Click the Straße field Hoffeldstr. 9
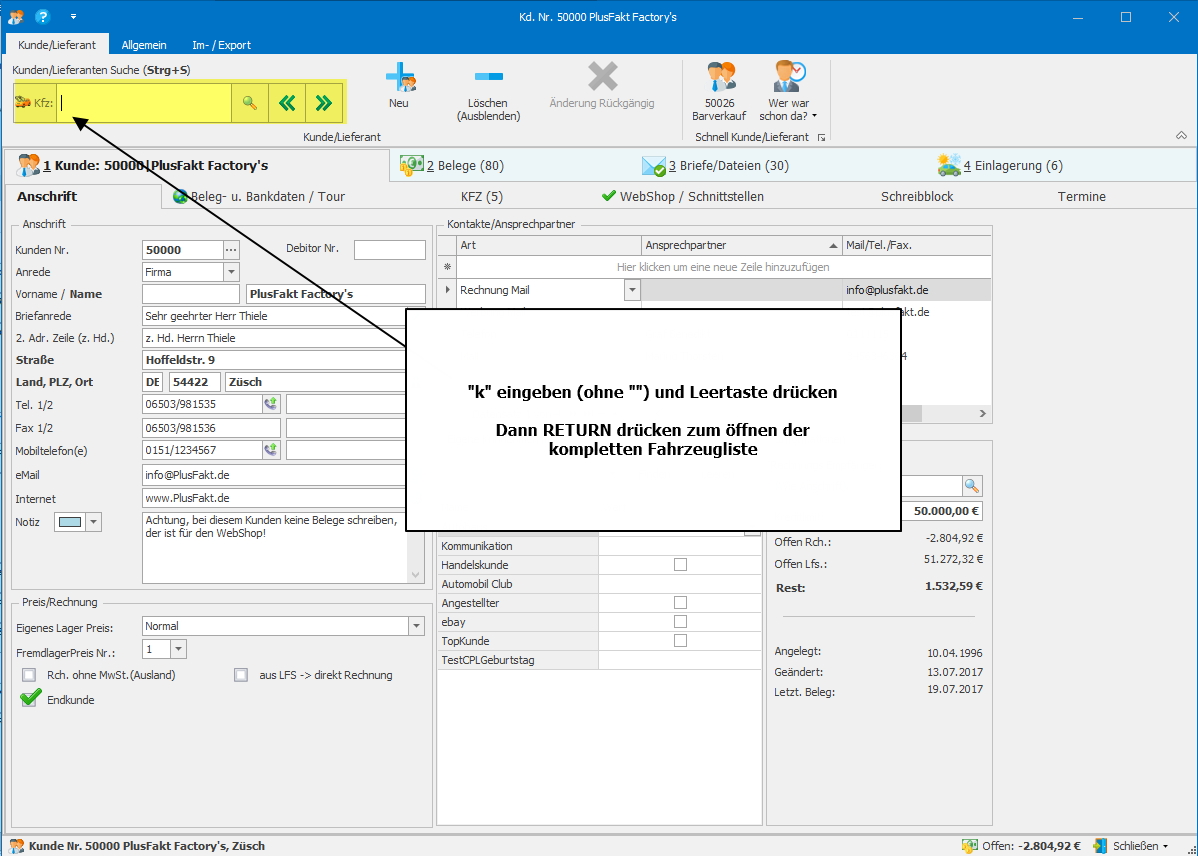This screenshot has height=856, width=1198. click(x=275, y=360)
